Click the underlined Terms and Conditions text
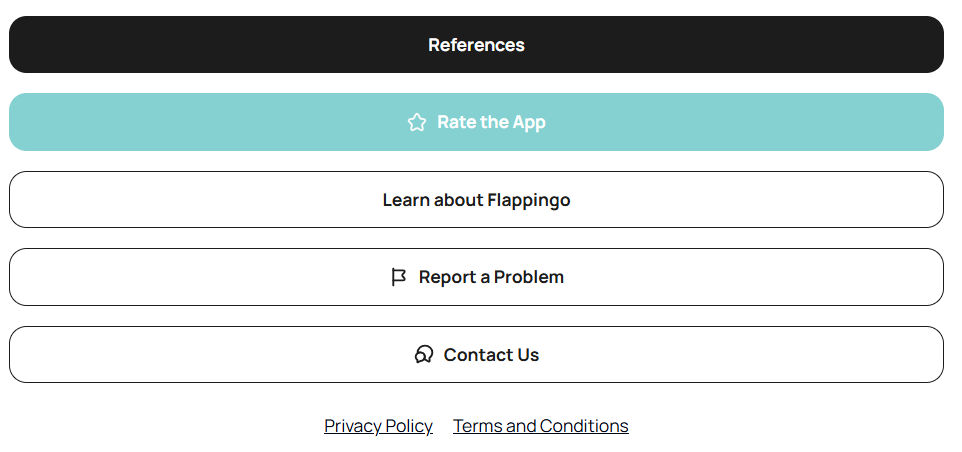The image size is (962, 452). click(540, 426)
